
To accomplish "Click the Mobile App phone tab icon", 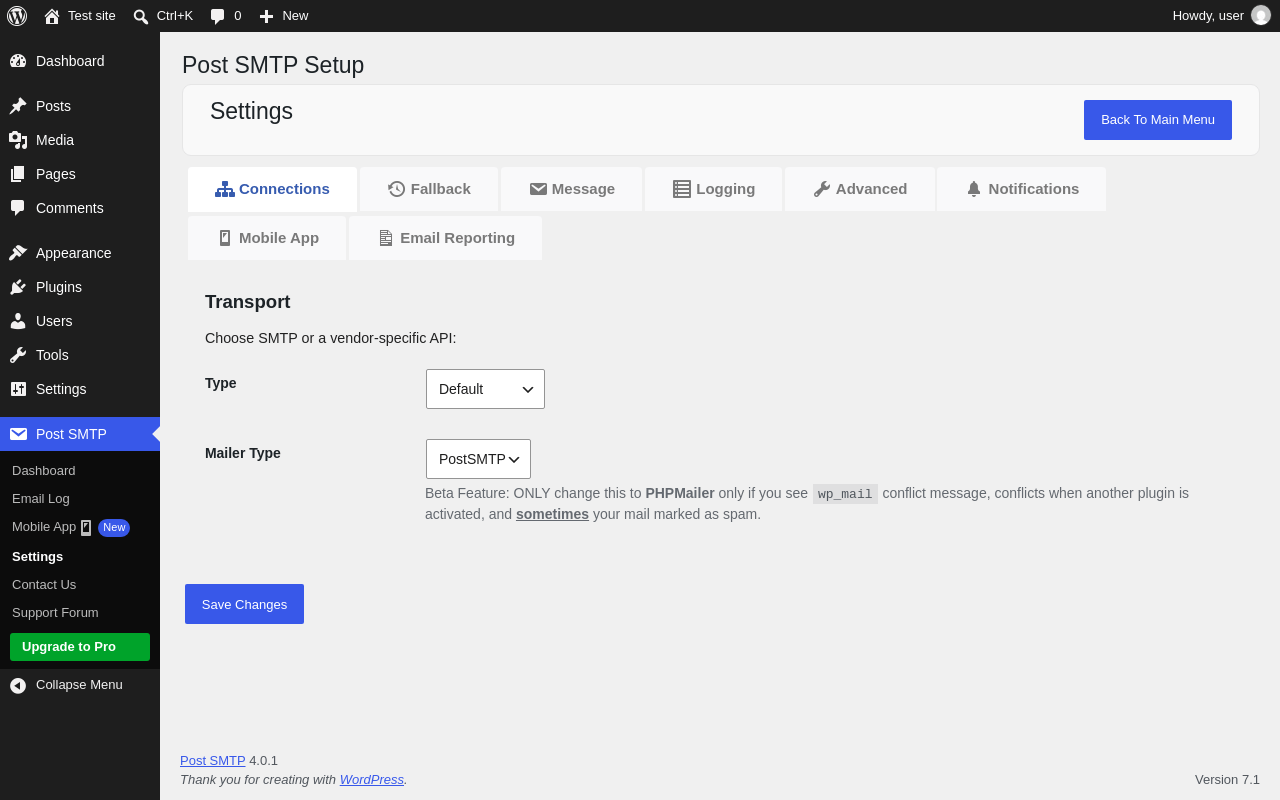I will click(225, 238).
